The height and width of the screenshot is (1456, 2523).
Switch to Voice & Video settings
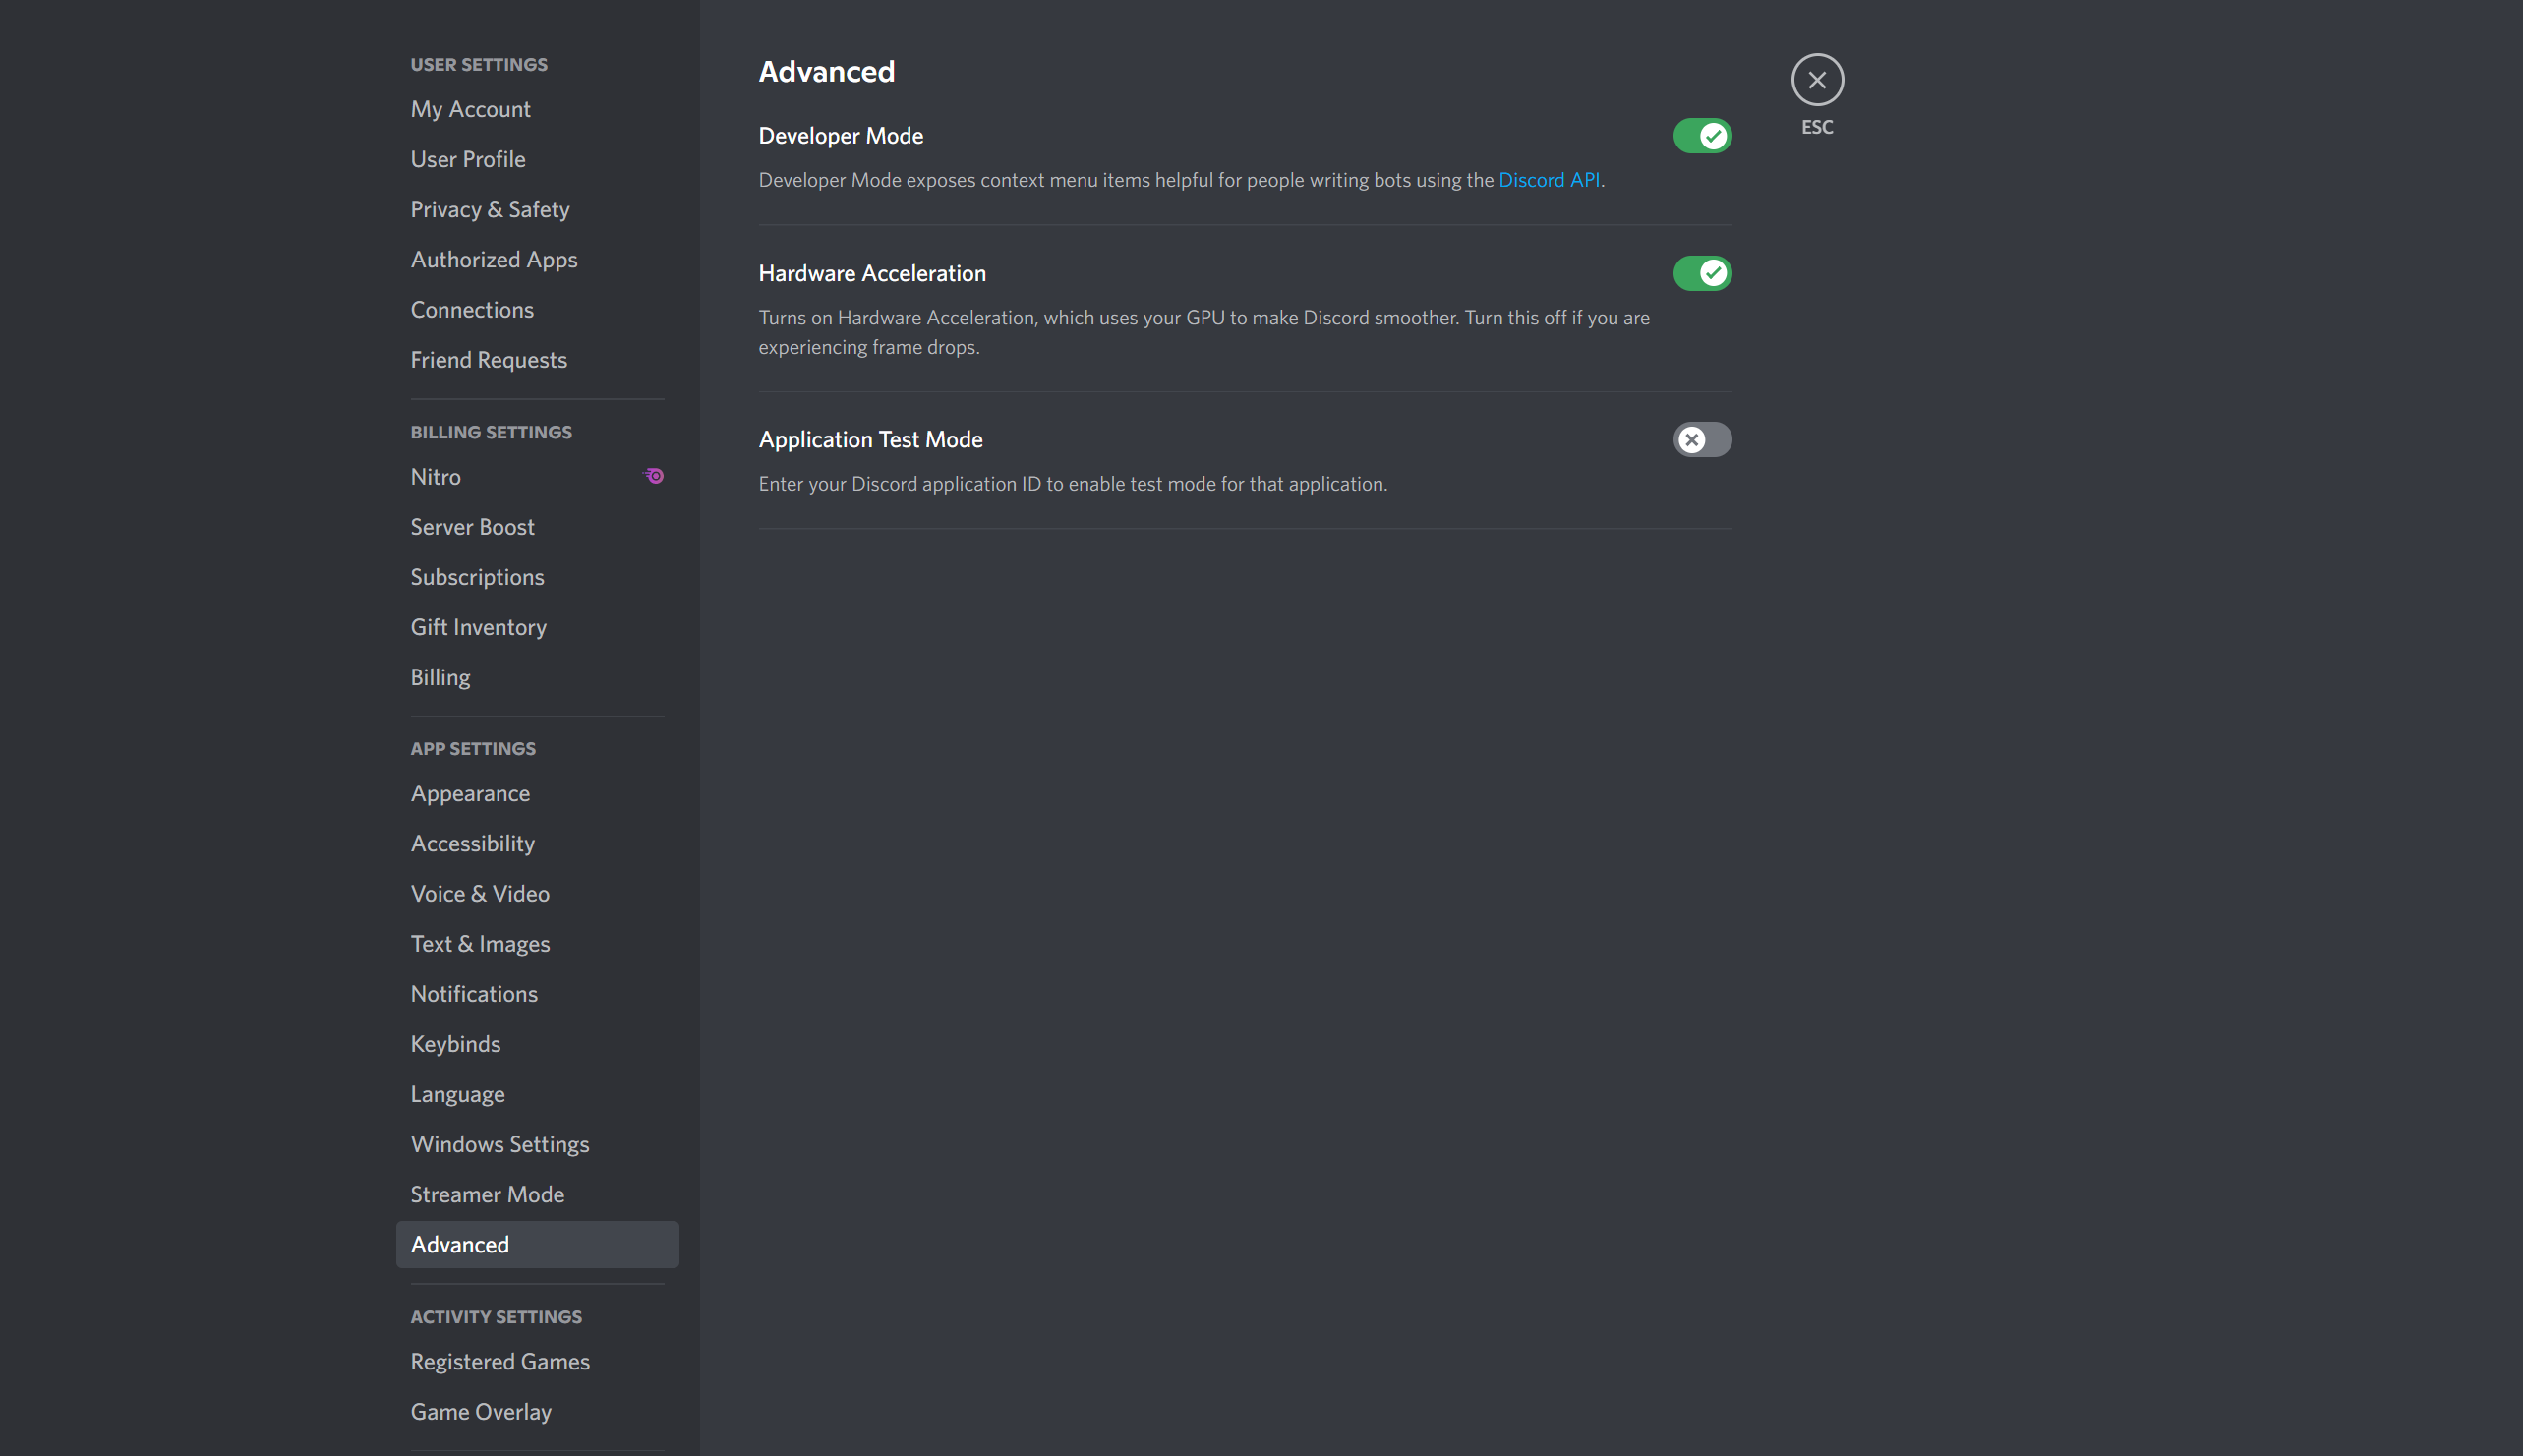(x=480, y=894)
